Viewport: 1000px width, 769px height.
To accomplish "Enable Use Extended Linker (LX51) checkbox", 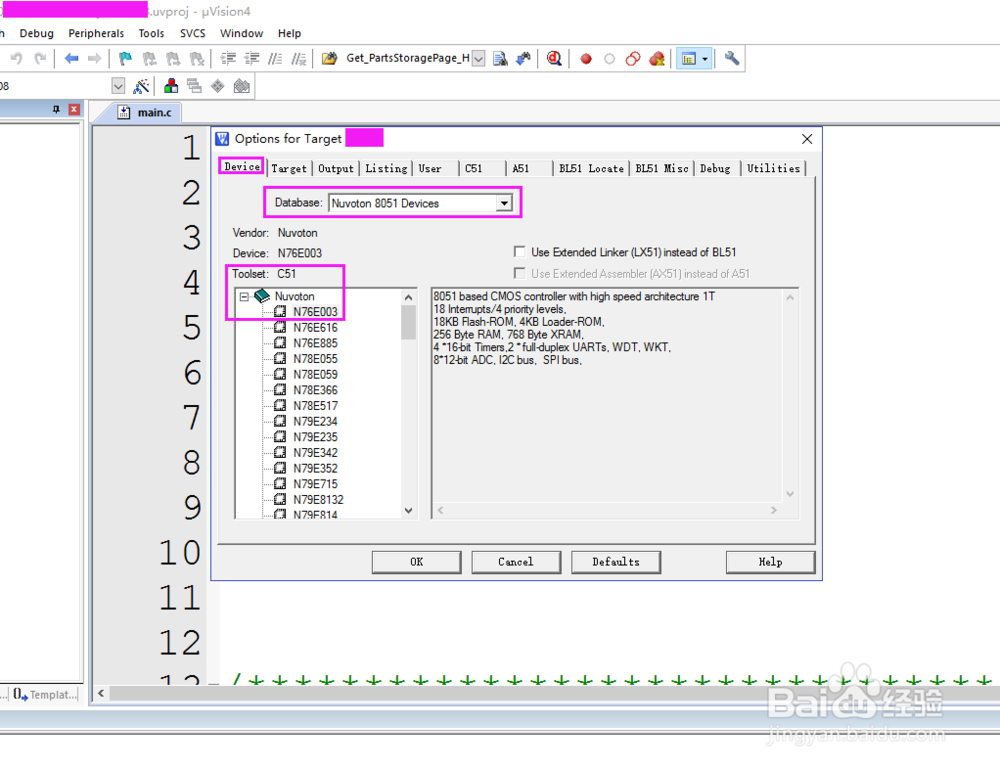I will (520, 252).
